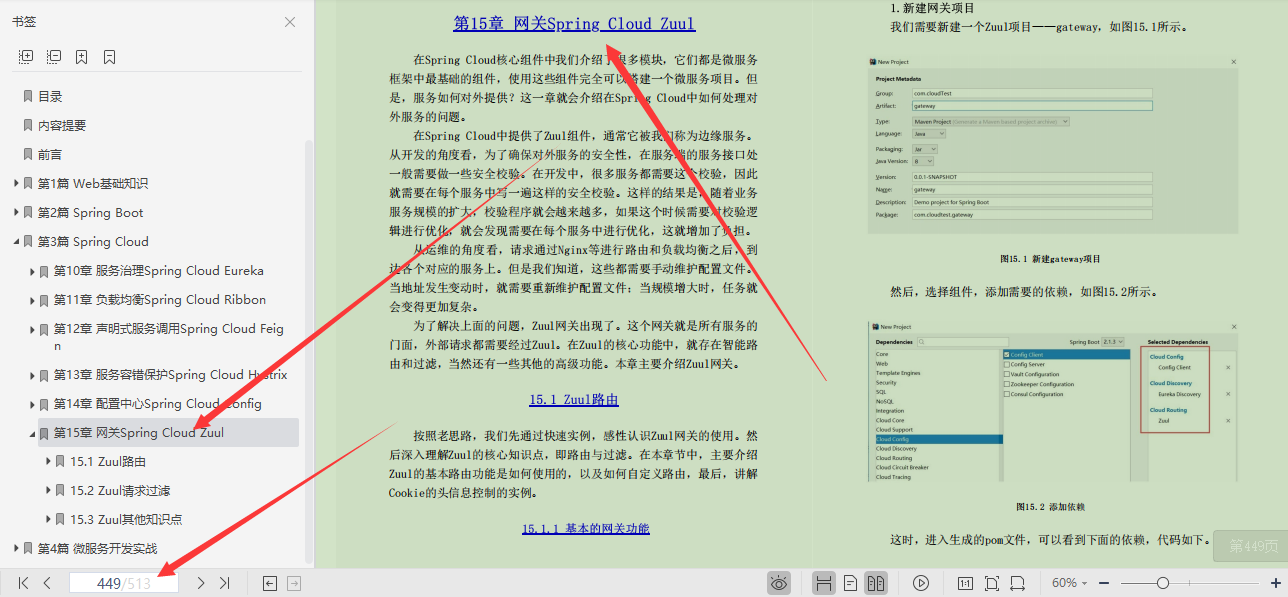This screenshot has width=1288, height=597.
Task: Select 第14章 配置中心Spring Cloud Config bookmark
Action: (158, 404)
